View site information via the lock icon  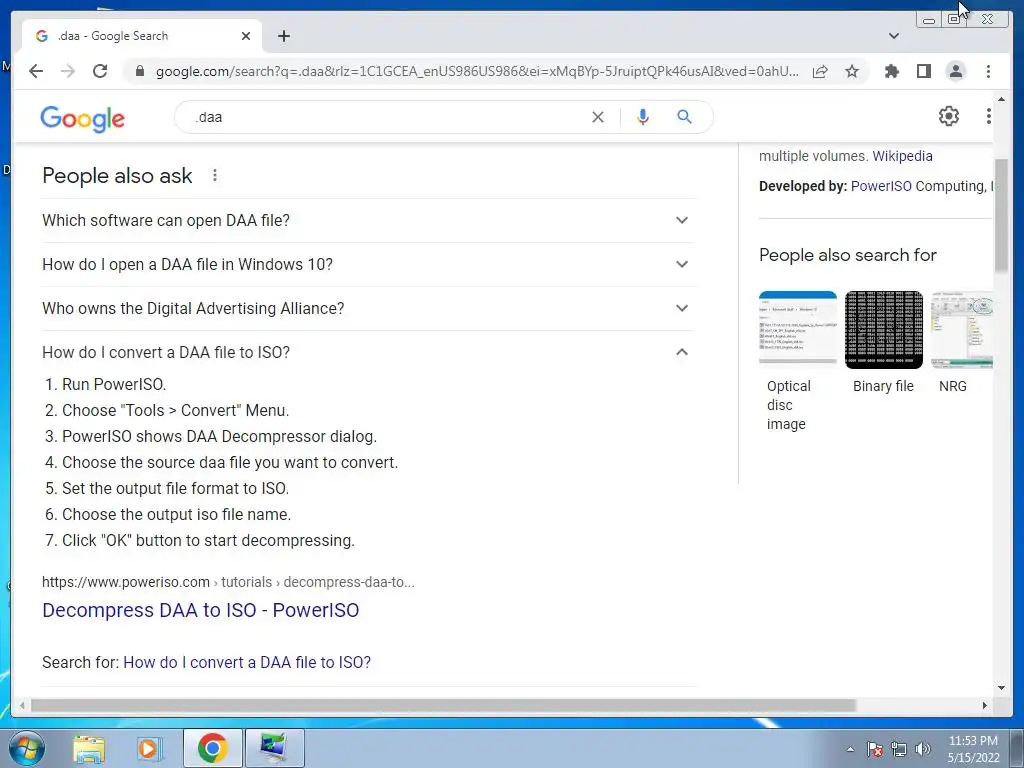(x=139, y=71)
